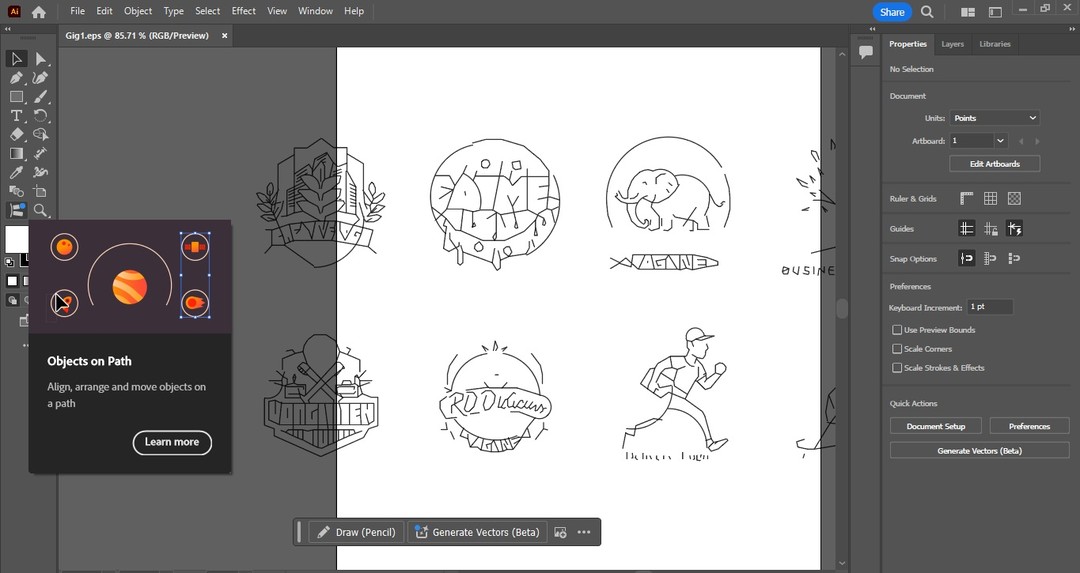Click the icon right of Generate Vectors in task bar
Image resolution: width=1080 pixels, height=573 pixels.
(x=560, y=532)
